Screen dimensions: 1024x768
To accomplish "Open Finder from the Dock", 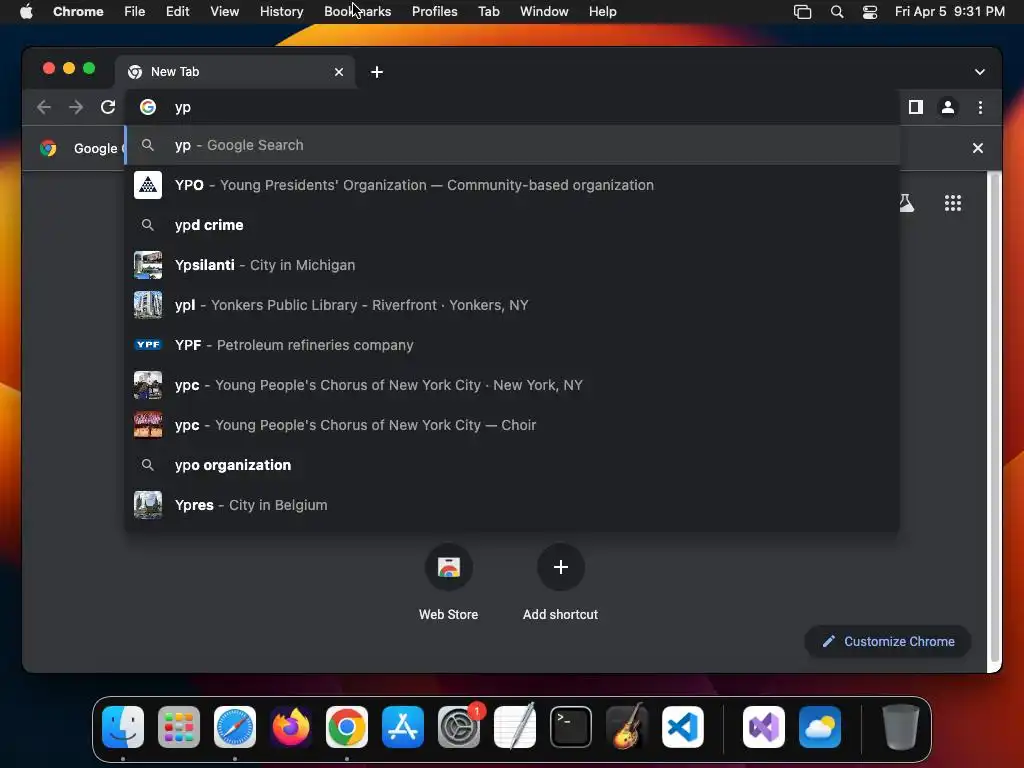I will [123, 727].
